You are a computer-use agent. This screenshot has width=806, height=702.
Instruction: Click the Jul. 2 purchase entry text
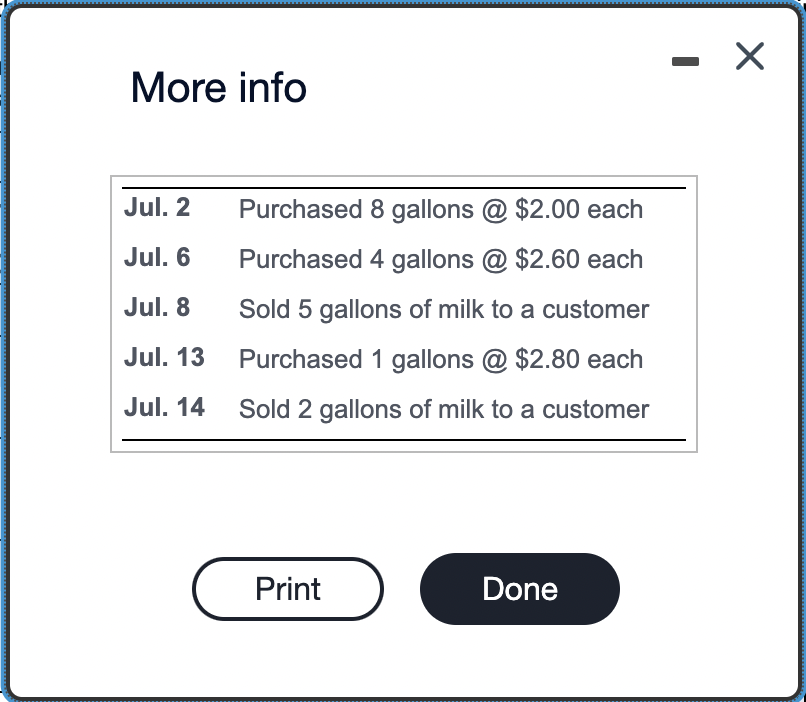click(440, 210)
